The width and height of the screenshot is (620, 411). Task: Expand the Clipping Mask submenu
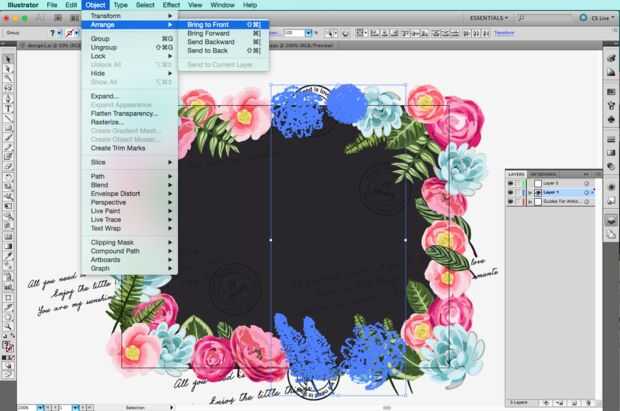tap(129, 242)
